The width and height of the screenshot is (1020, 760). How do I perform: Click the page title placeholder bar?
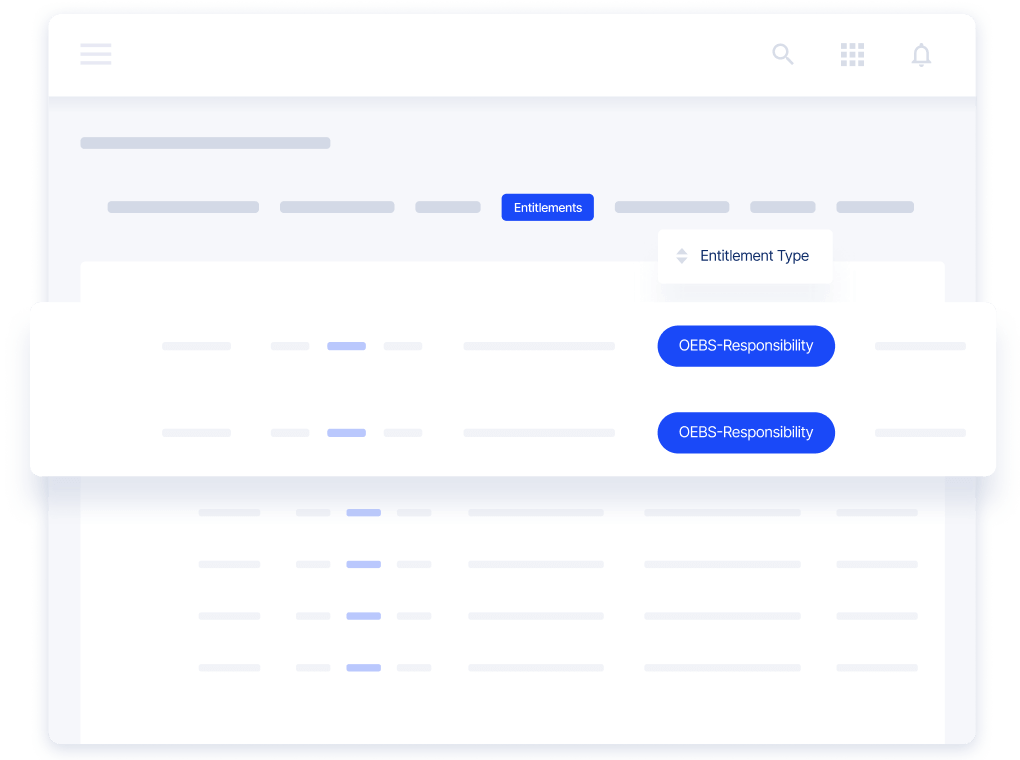204,143
